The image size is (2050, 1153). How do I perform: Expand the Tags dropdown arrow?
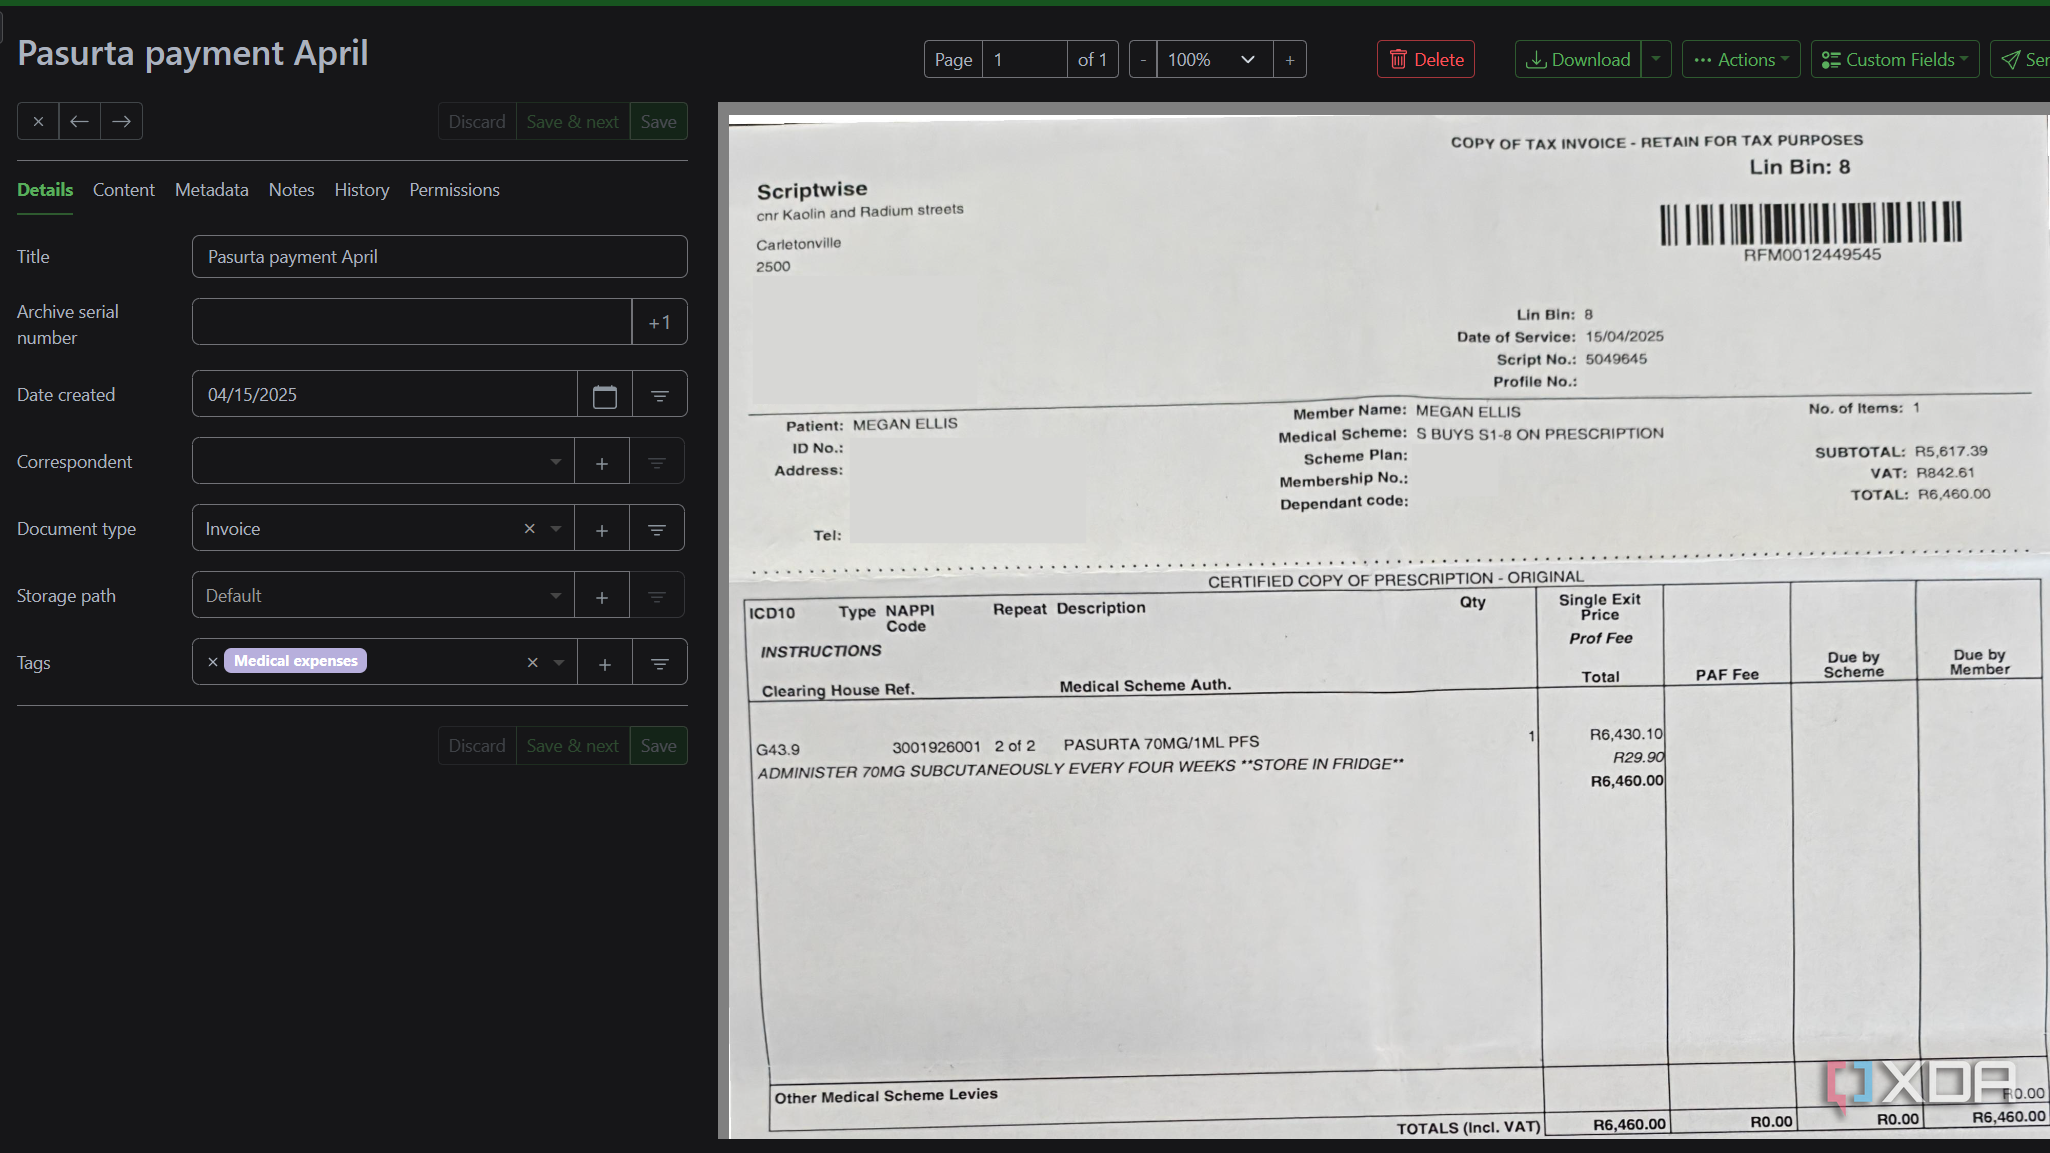tap(559, 662)
